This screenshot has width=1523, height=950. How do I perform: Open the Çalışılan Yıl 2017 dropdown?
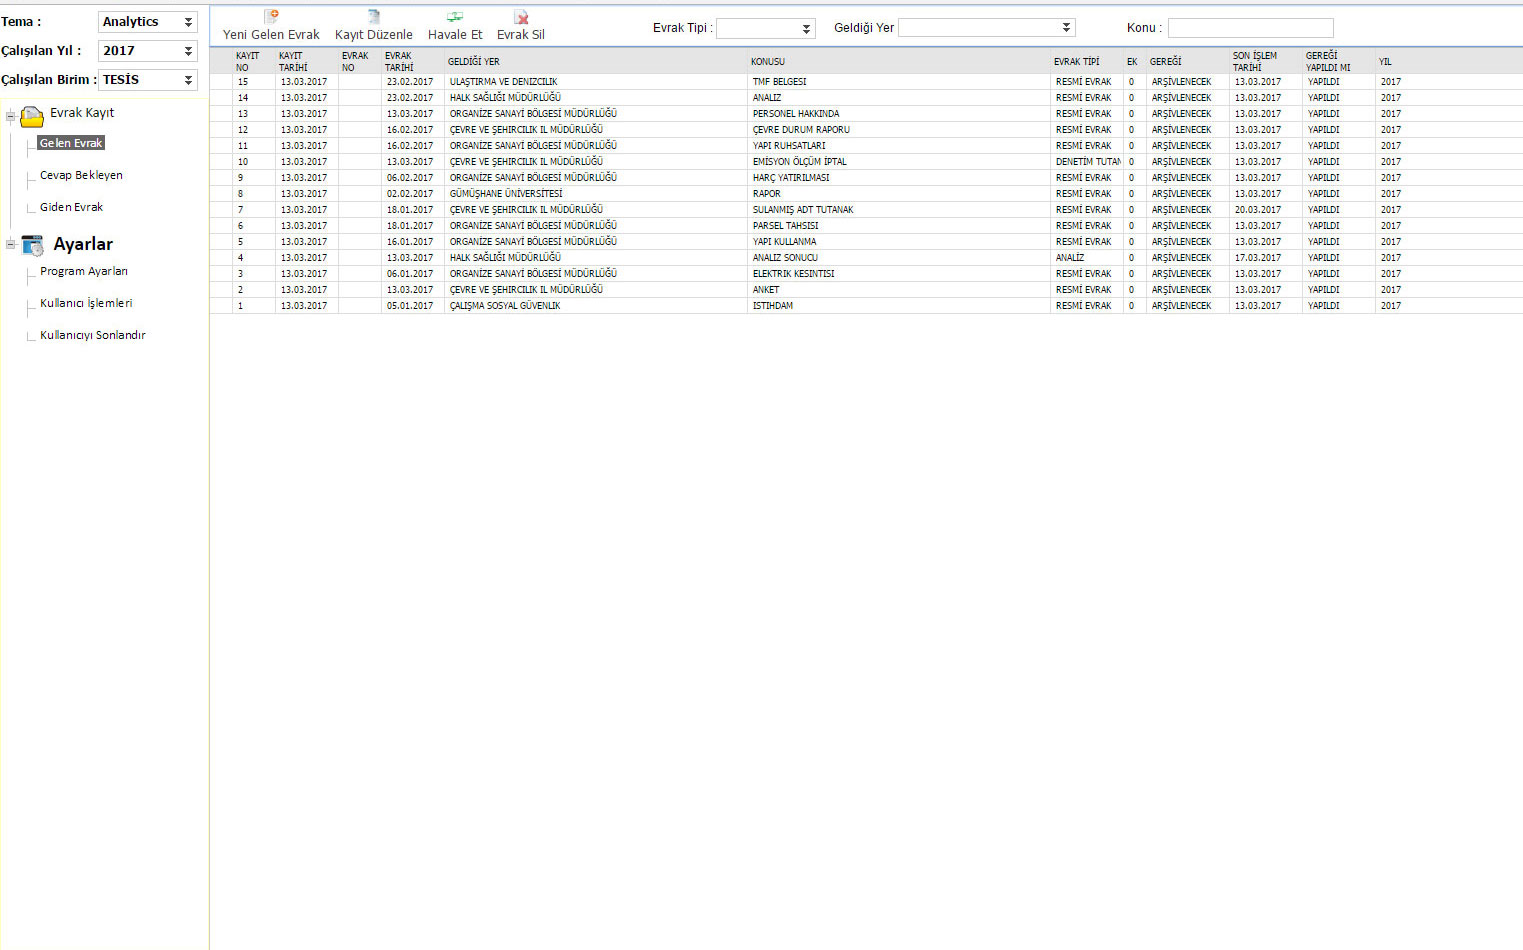point(148,51)
